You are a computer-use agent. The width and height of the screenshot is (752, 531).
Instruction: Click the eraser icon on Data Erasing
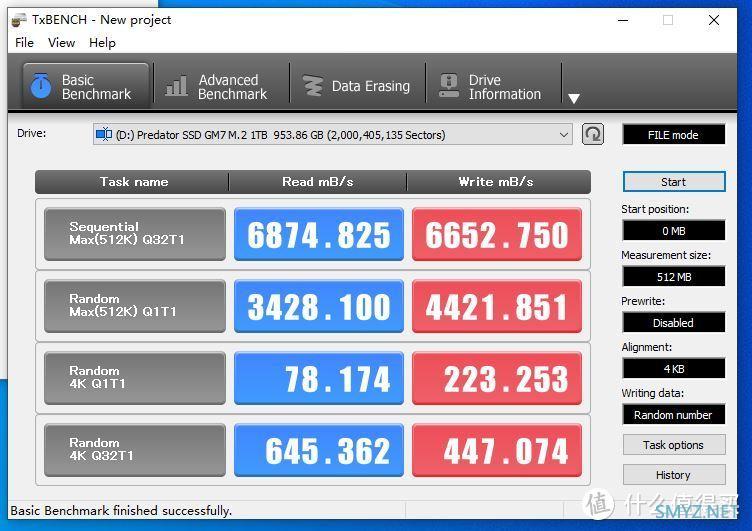pos(313,86)
